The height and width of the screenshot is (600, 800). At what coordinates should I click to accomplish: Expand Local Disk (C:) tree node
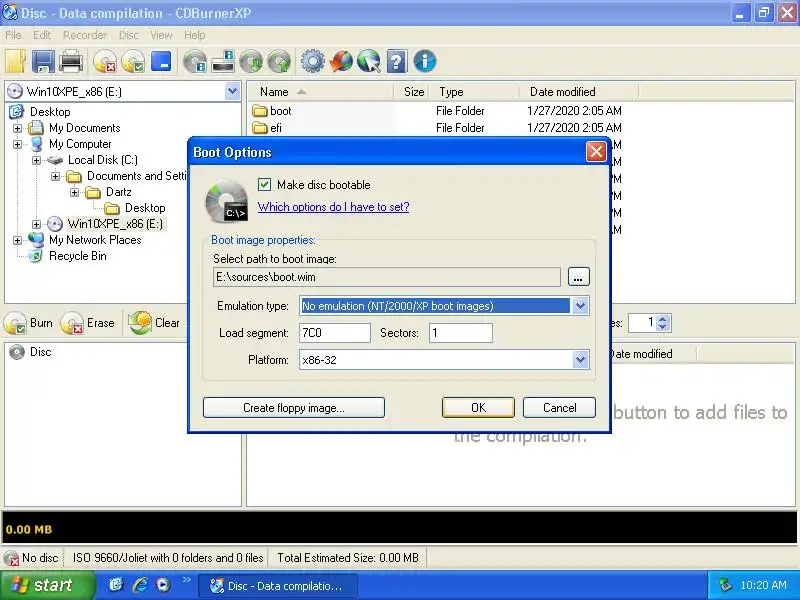point(36,160)
